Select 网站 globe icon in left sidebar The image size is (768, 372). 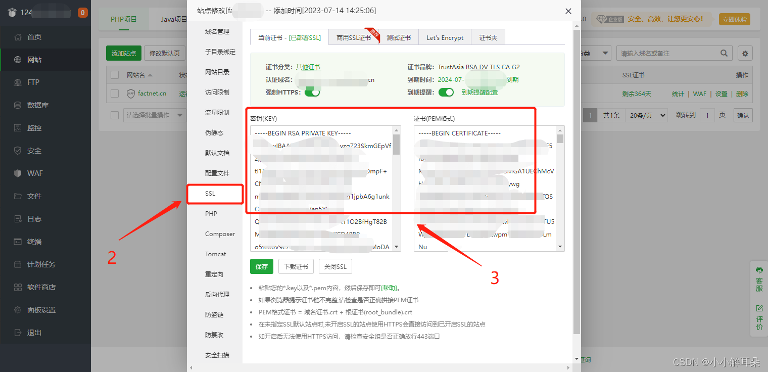coord(18,60)
